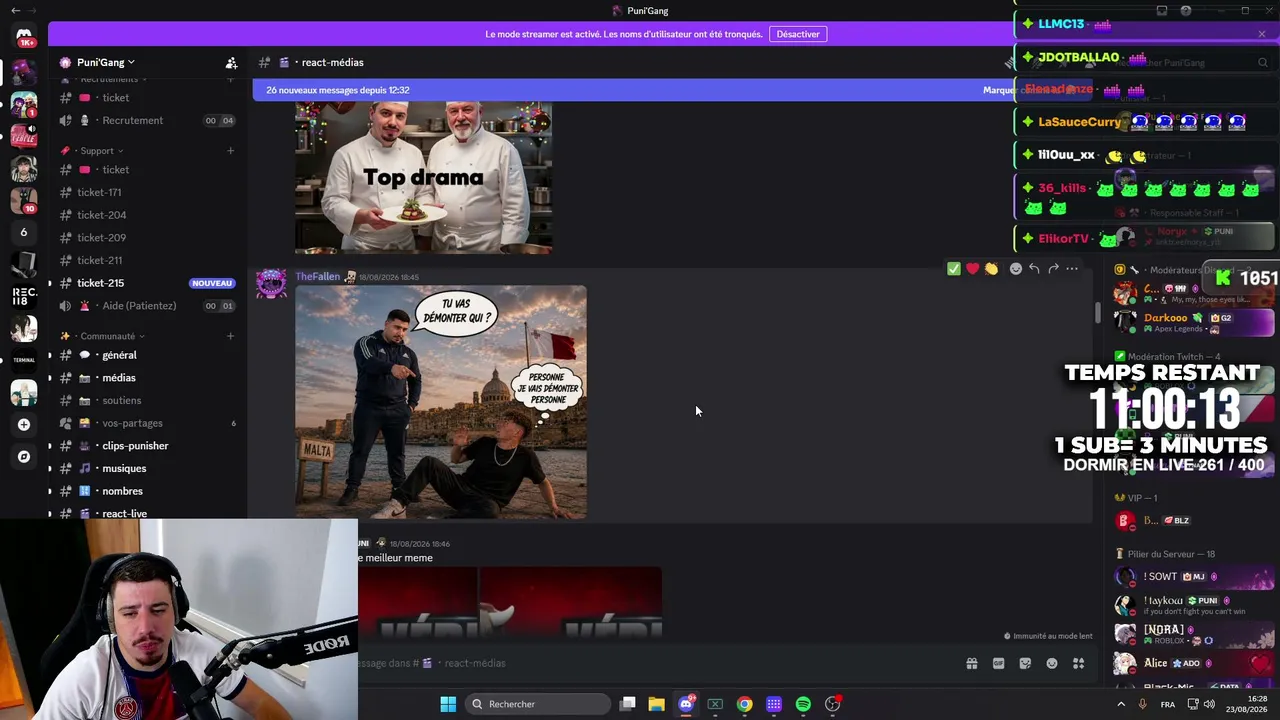The image size is (1280, 720).
Task: Switch to the musiques channel
Action: click(x=147, y=469)
